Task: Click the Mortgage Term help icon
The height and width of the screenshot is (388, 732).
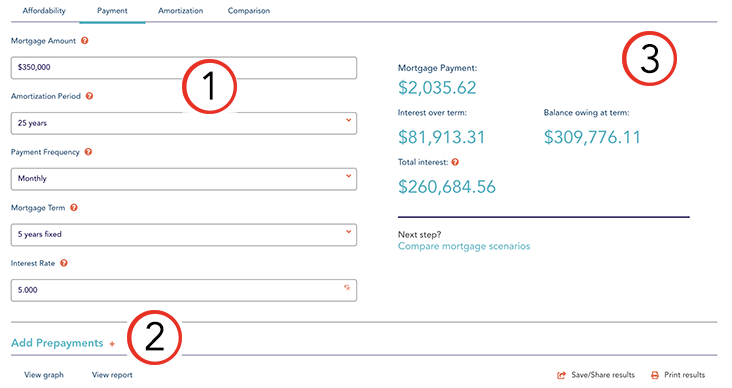Action: [x=74, y=208]
